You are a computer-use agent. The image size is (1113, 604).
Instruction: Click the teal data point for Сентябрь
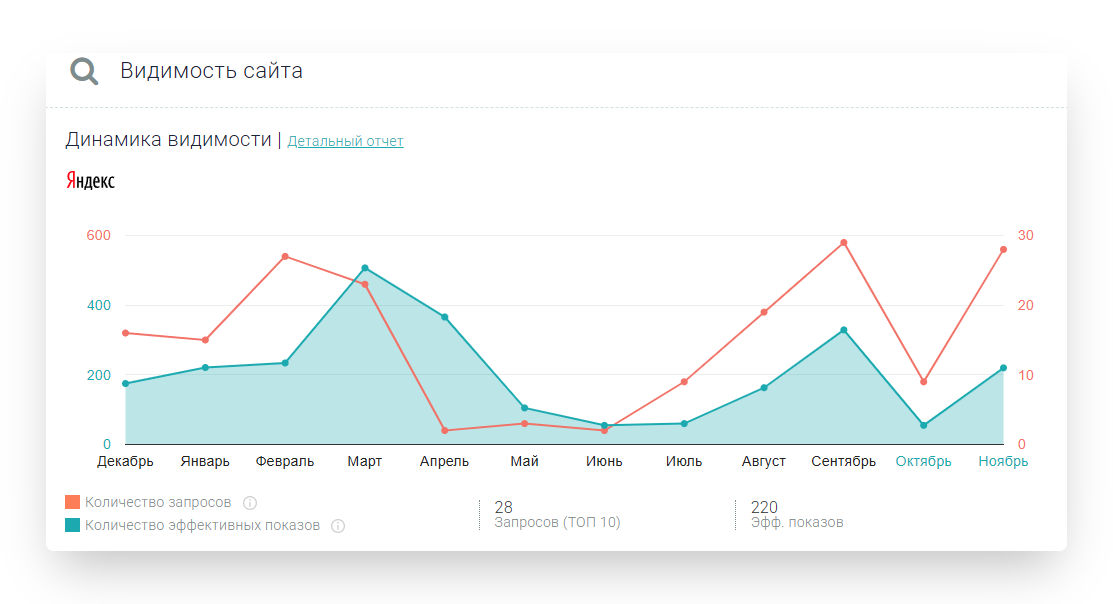click(844, 330)
